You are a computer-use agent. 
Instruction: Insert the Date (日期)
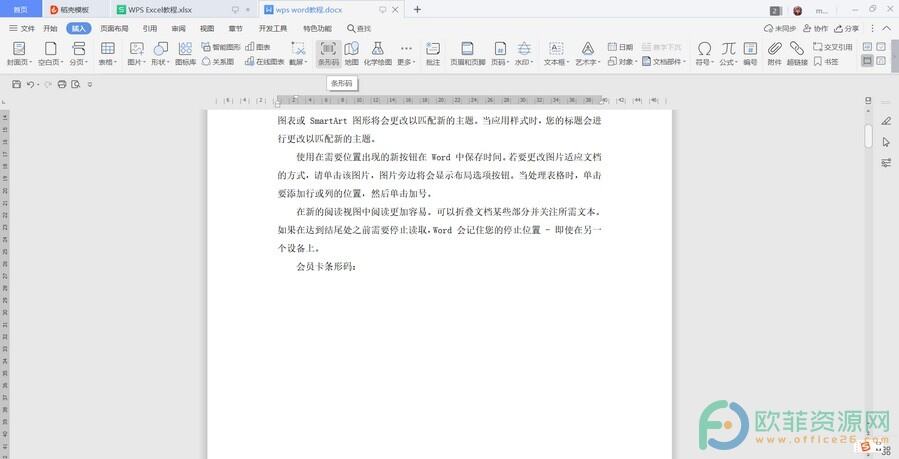click(620, 47)
